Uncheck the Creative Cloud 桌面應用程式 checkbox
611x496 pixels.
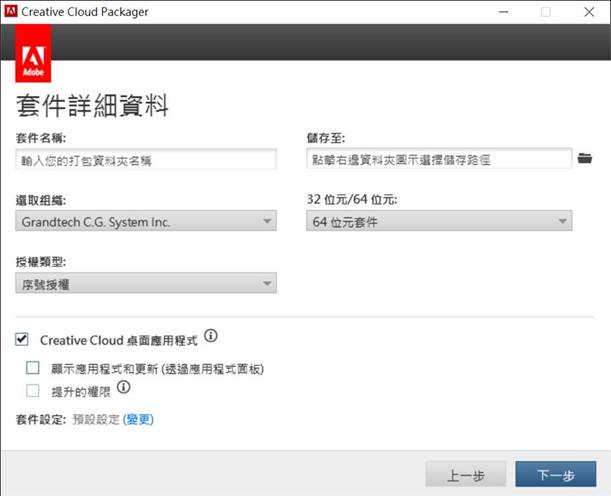pyautogui.click(x=22, y=339)
